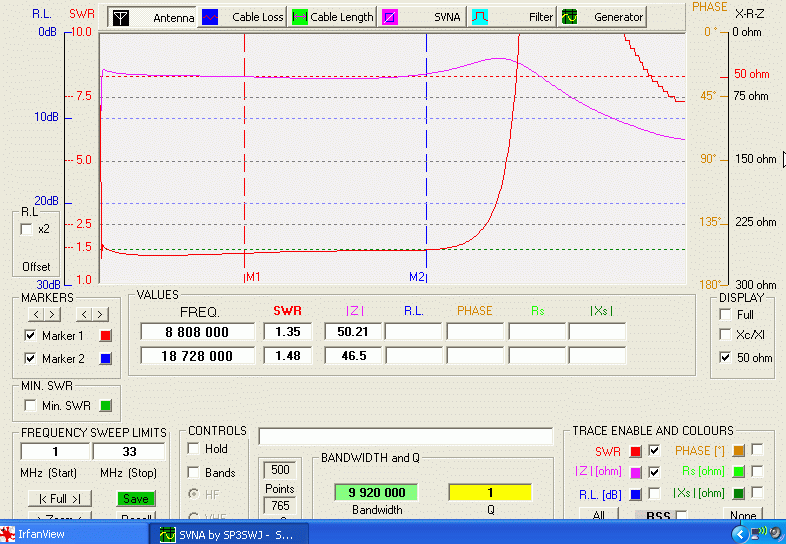Enable the PHASE trace checkbox
Viewport: 786px width, 544px height.
[x=757, y=450]
